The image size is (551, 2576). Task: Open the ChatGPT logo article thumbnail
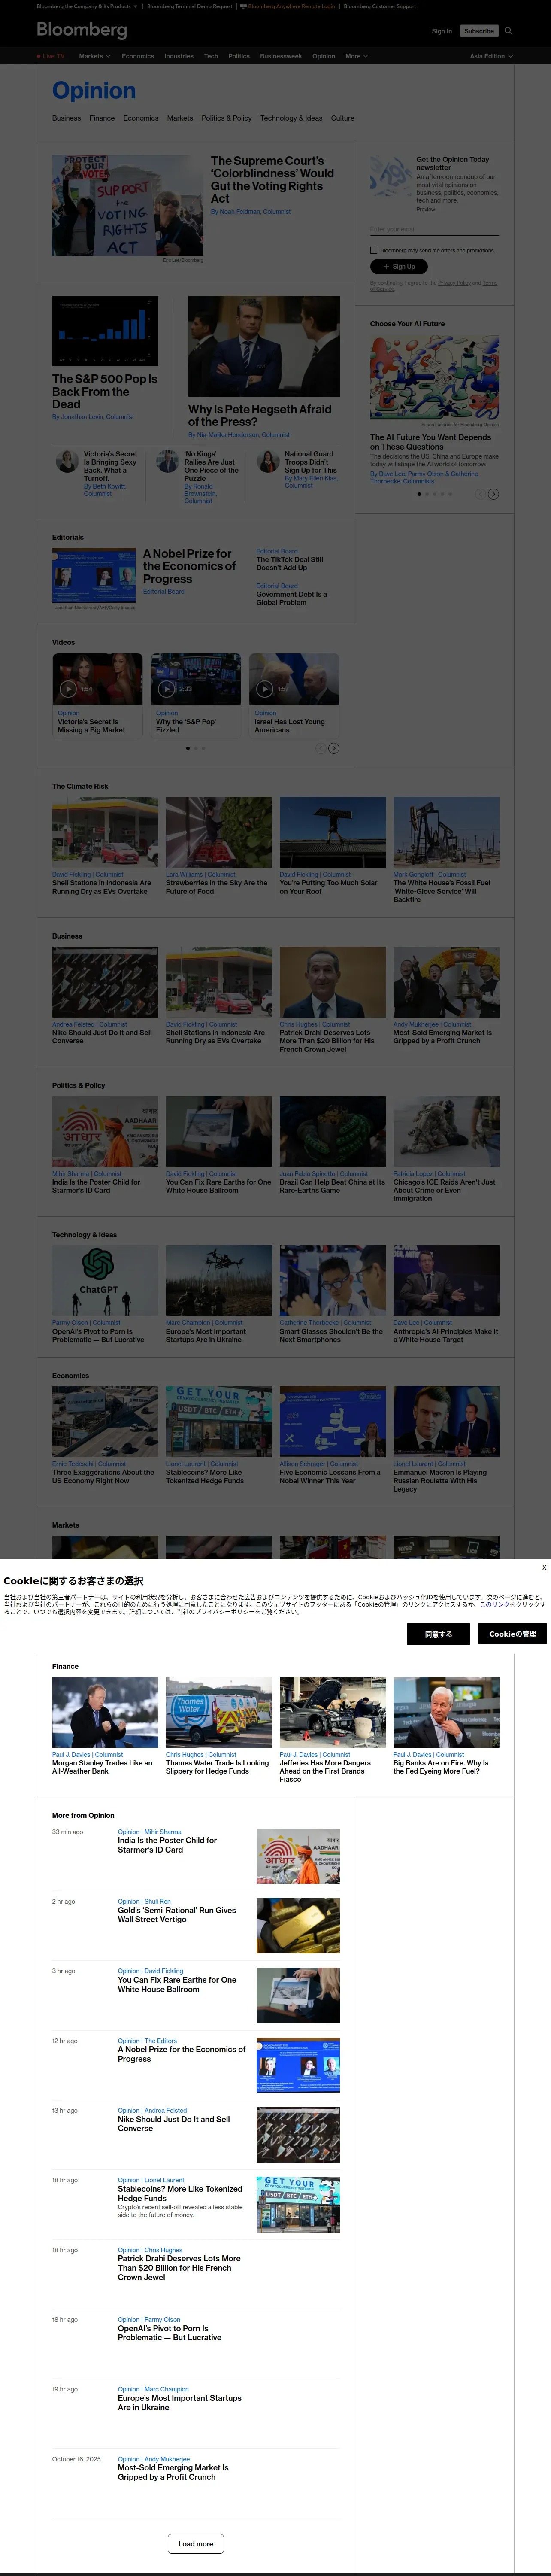tap(105, 1281)
